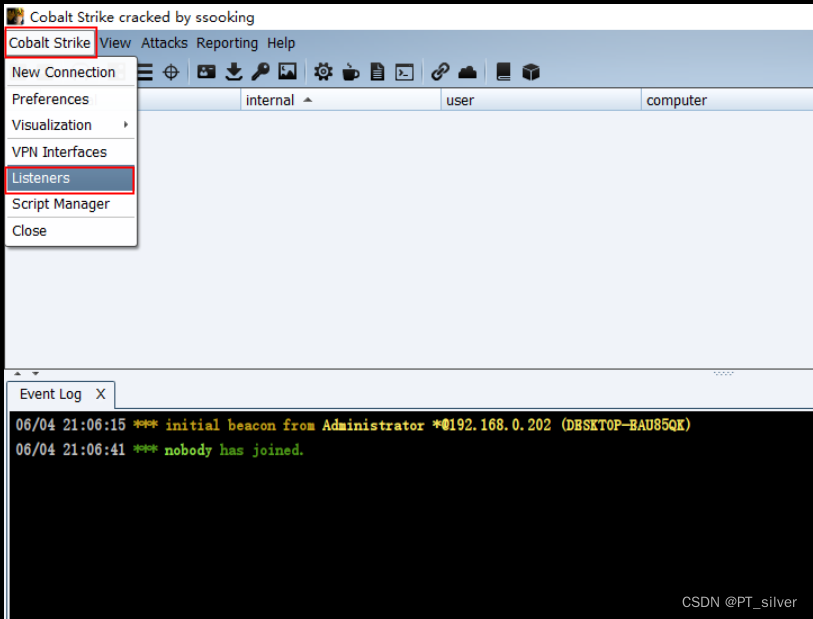Collapse the split pane with up arrow
This screenshot has height=619, width=813.
click(18, 373)
